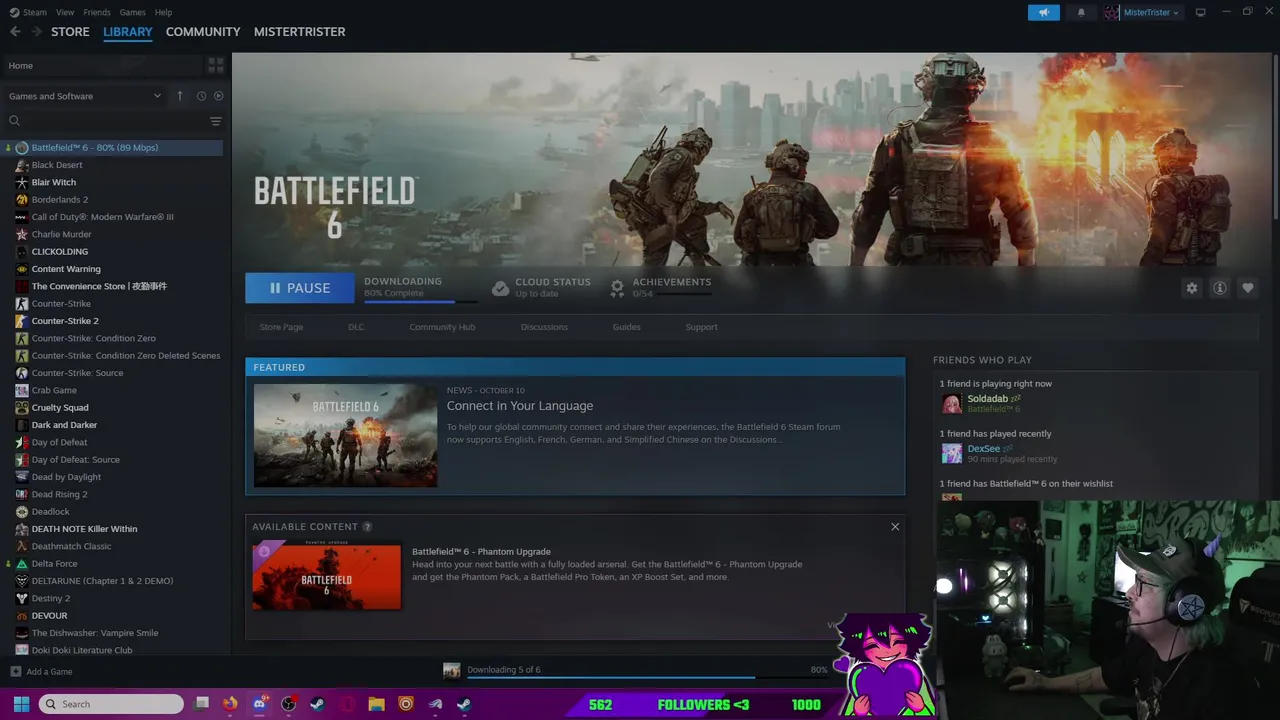The height and width of the screenshot is (720, 1280).
Task: Open Battlefield 6 info icon
Action: (1219, 288)
